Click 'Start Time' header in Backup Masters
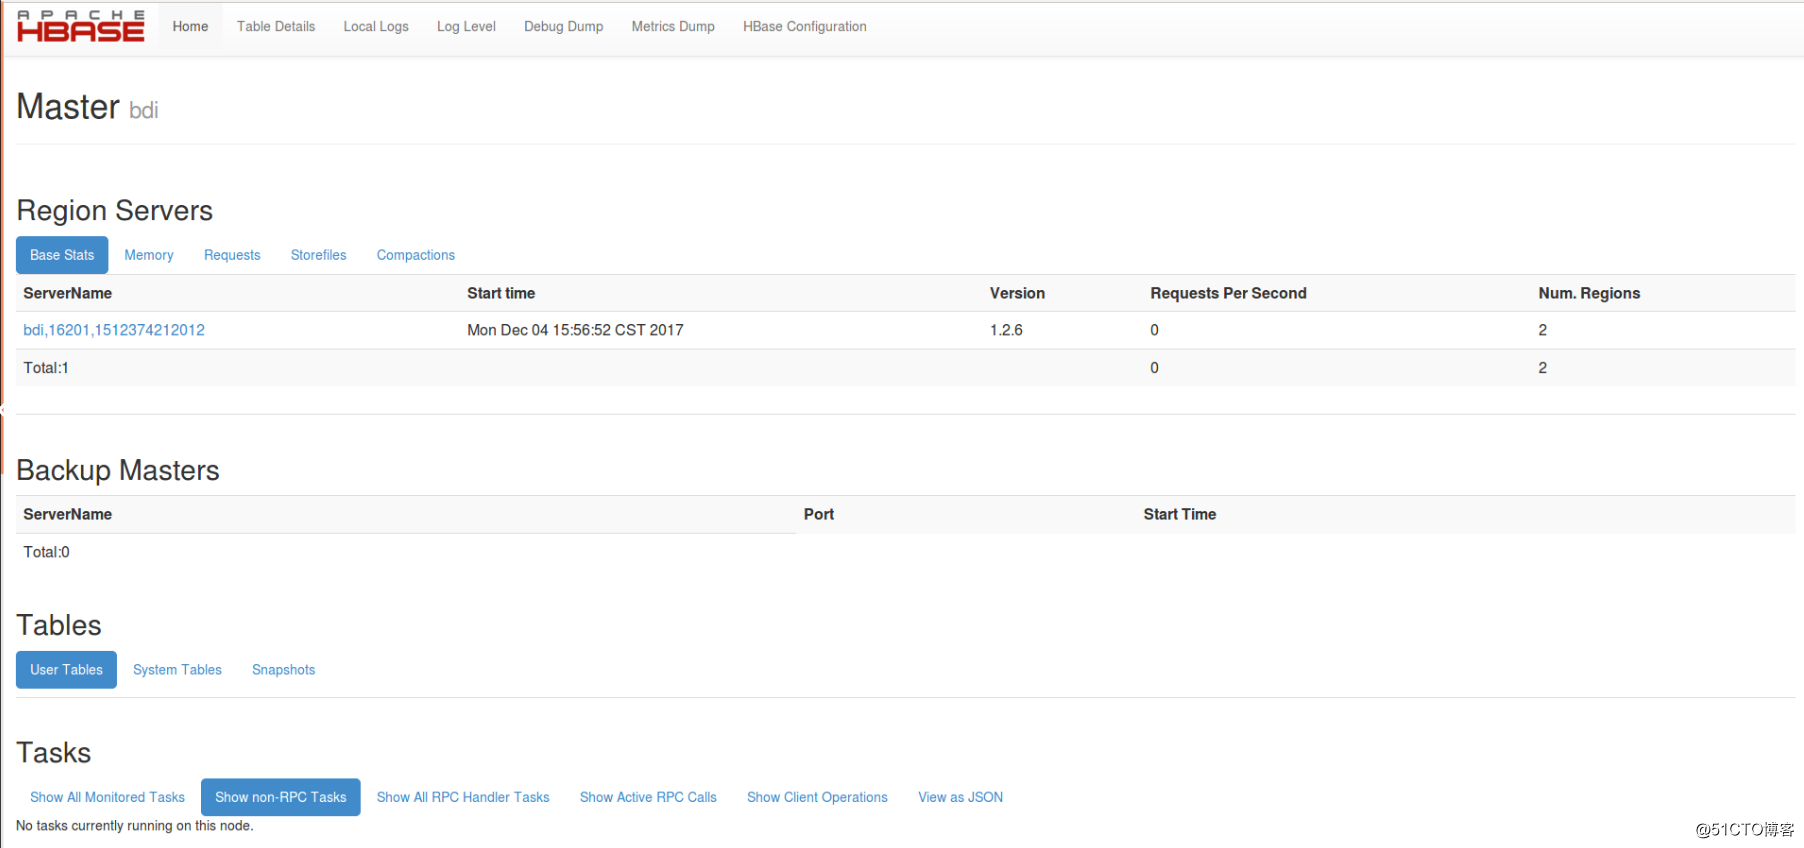The height and width of the screenshot is (848, 1804). pyautogui.click(x=1180, y=514)
